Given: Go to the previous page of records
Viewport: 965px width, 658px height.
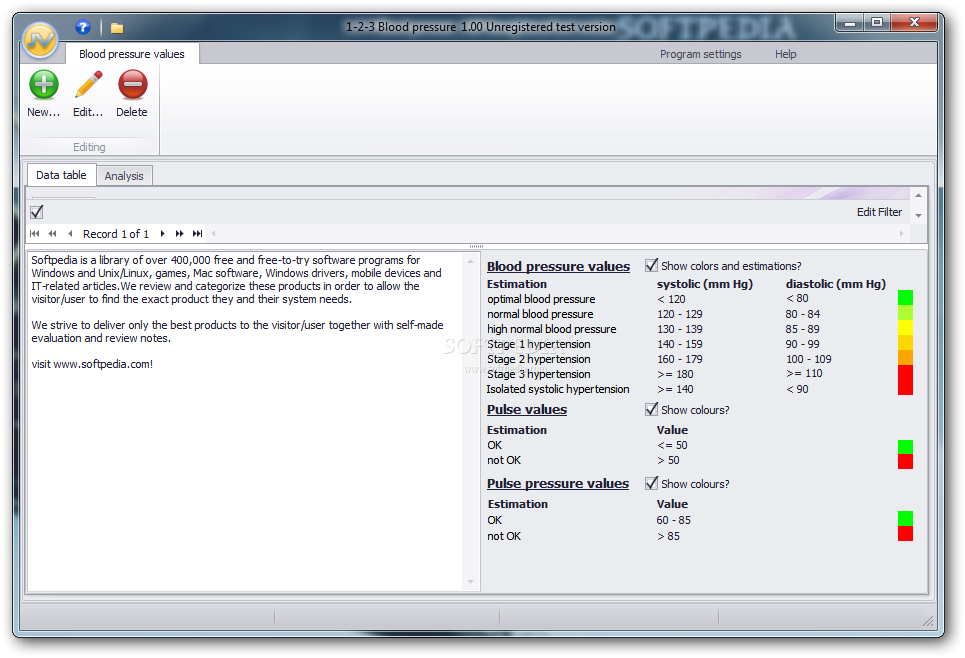Looking at the screenshot, I should (x=52, y=233).
